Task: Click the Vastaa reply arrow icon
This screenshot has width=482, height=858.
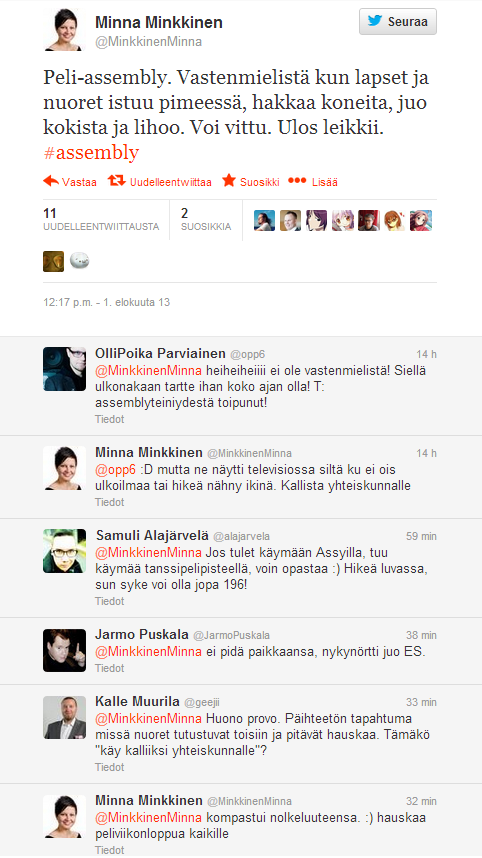Action: [51, 181]
